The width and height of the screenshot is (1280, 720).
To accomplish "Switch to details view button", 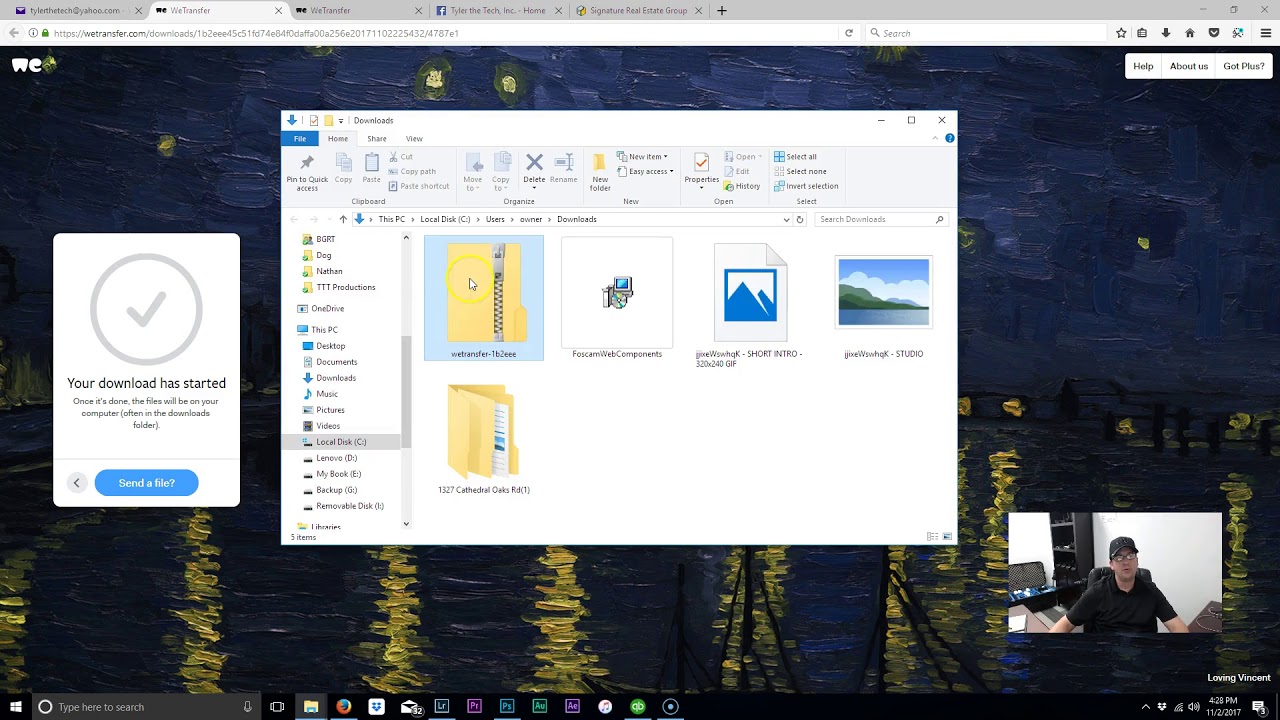I will coord(932,537).
